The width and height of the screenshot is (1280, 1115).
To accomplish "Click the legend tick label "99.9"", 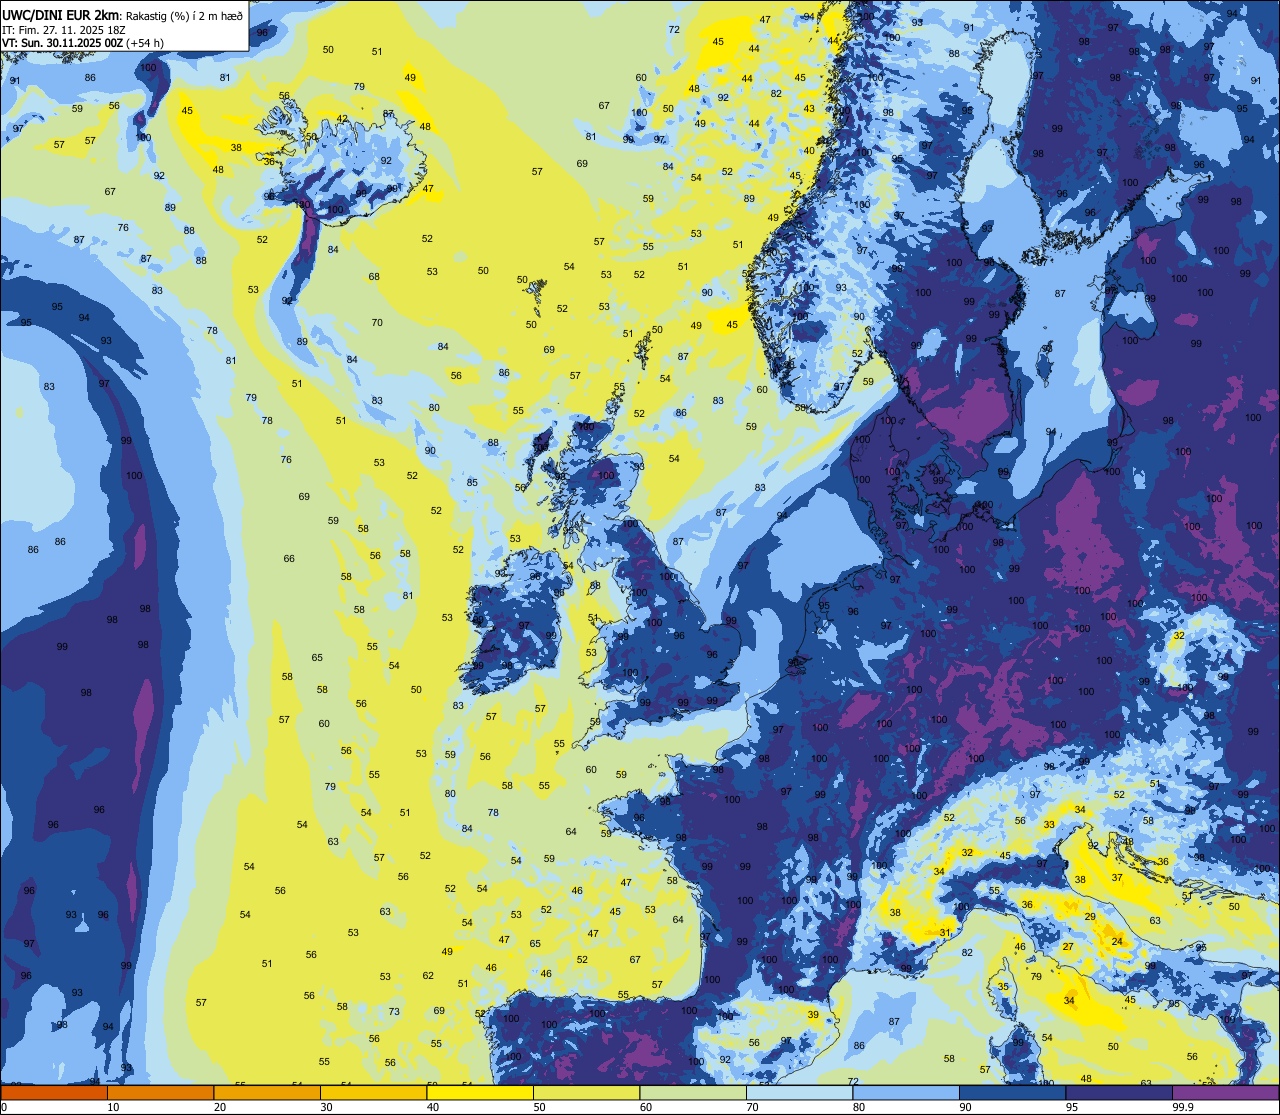I will (x=1183, y=1107).
